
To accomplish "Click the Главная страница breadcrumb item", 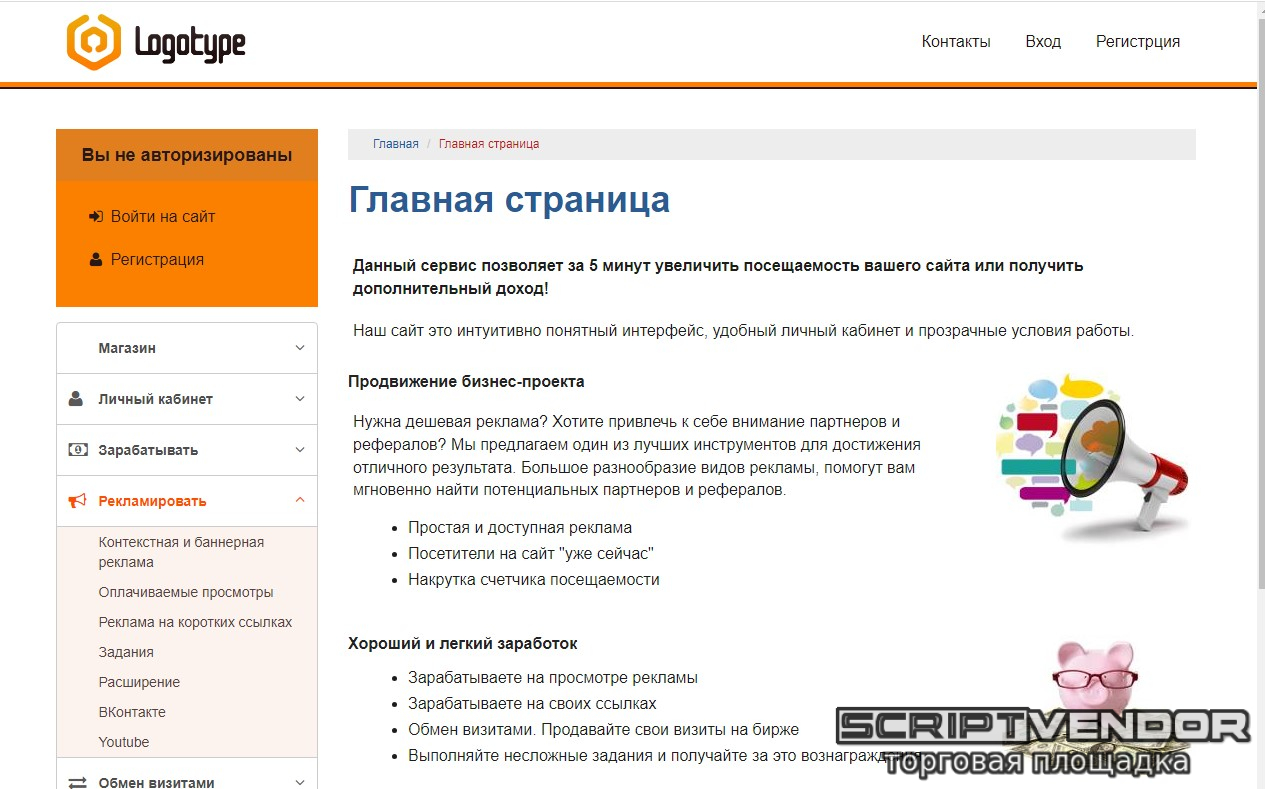I will coord(489,144).
